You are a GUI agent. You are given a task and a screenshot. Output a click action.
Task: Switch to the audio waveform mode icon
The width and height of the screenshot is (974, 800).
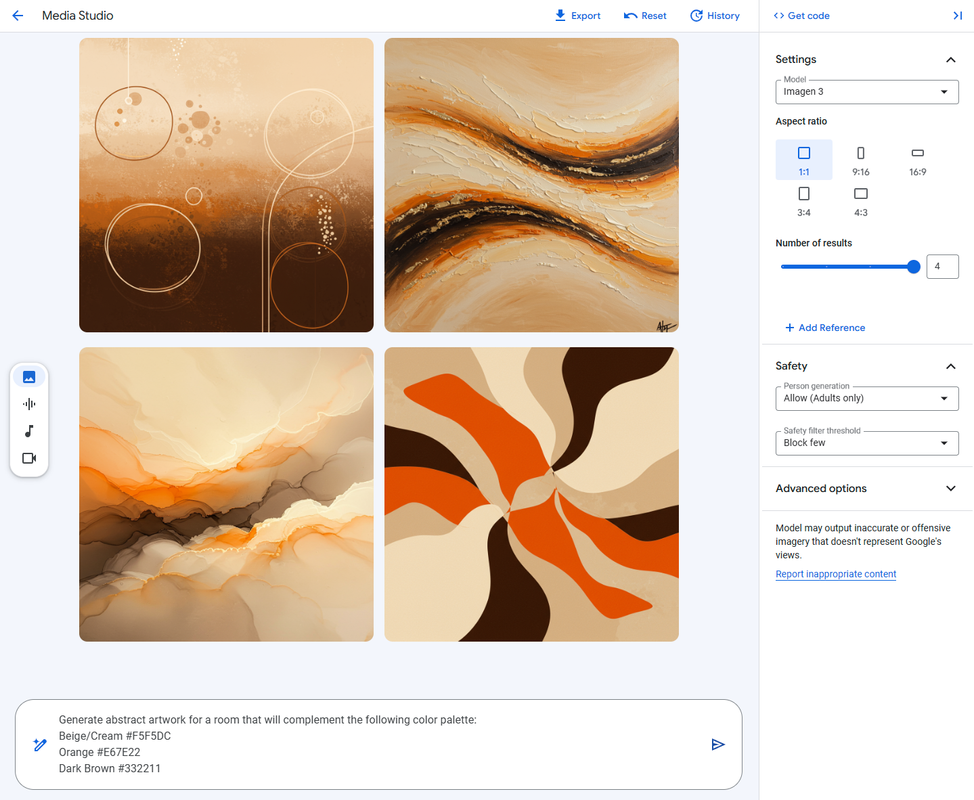29,404
